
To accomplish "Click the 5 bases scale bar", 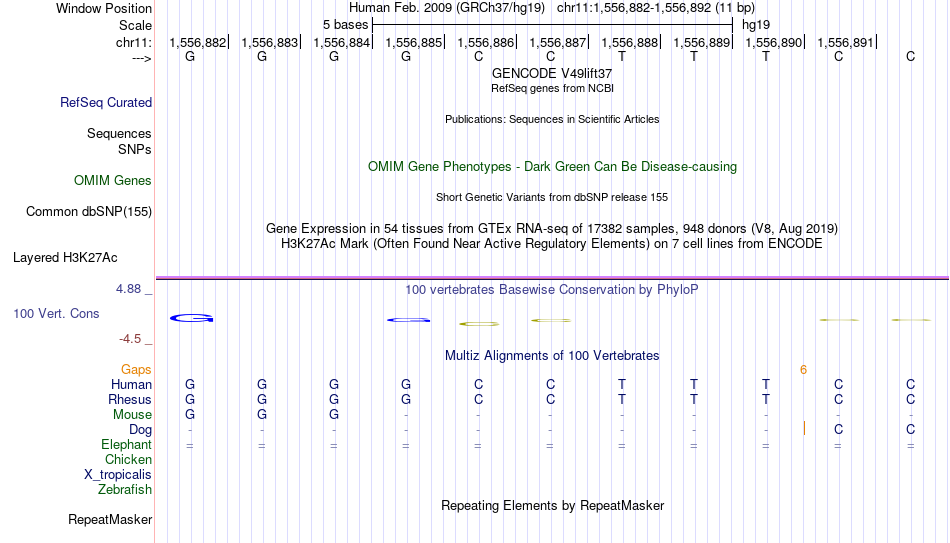I will 552,25.
